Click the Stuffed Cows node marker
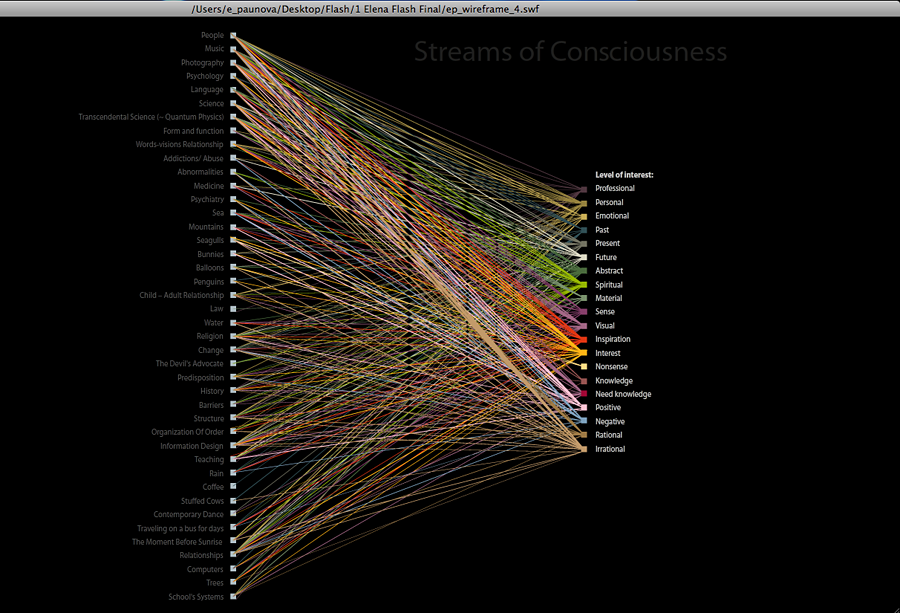 (233, 501)
